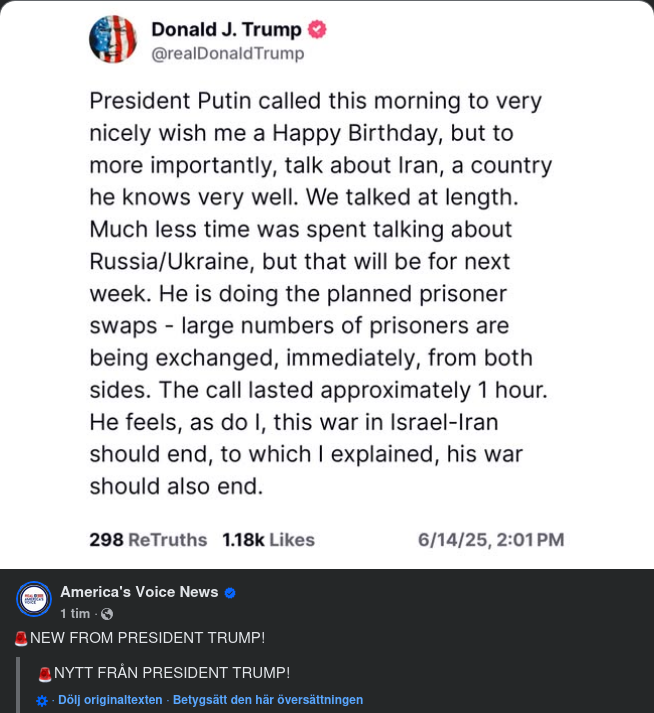Open the '1 tim' post timestamp
Viewport: 654px width, 713px height.
point(75,614)
